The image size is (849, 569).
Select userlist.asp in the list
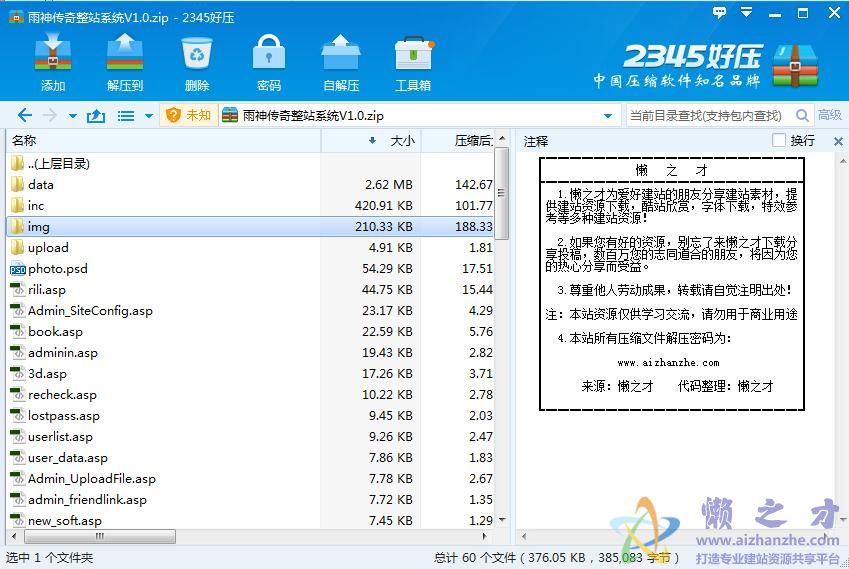pyautogui.click(x=250, y=437)
